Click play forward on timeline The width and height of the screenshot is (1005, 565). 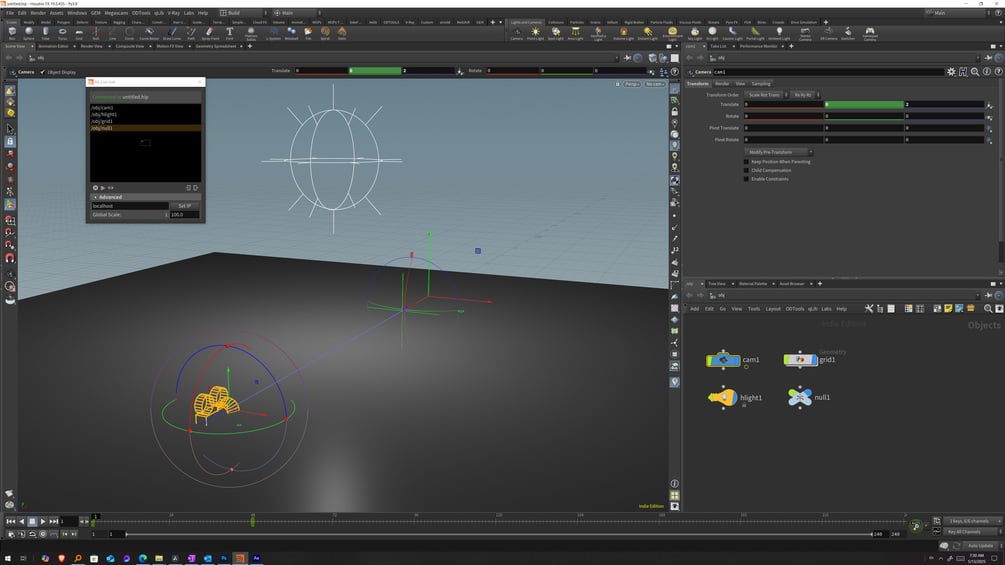click(x=43, y=521)
